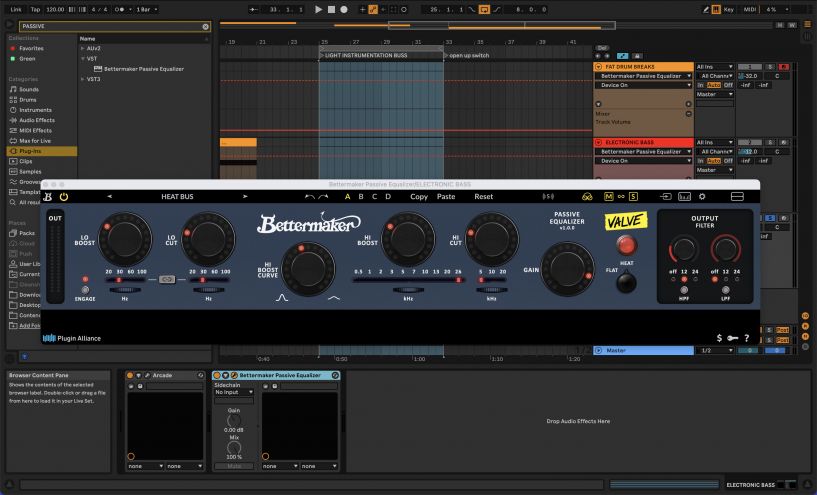Toggle the HPF output filter button
The width and height of the screenshot is (817, 495).
pyautogui.click(x=684, y=290)
